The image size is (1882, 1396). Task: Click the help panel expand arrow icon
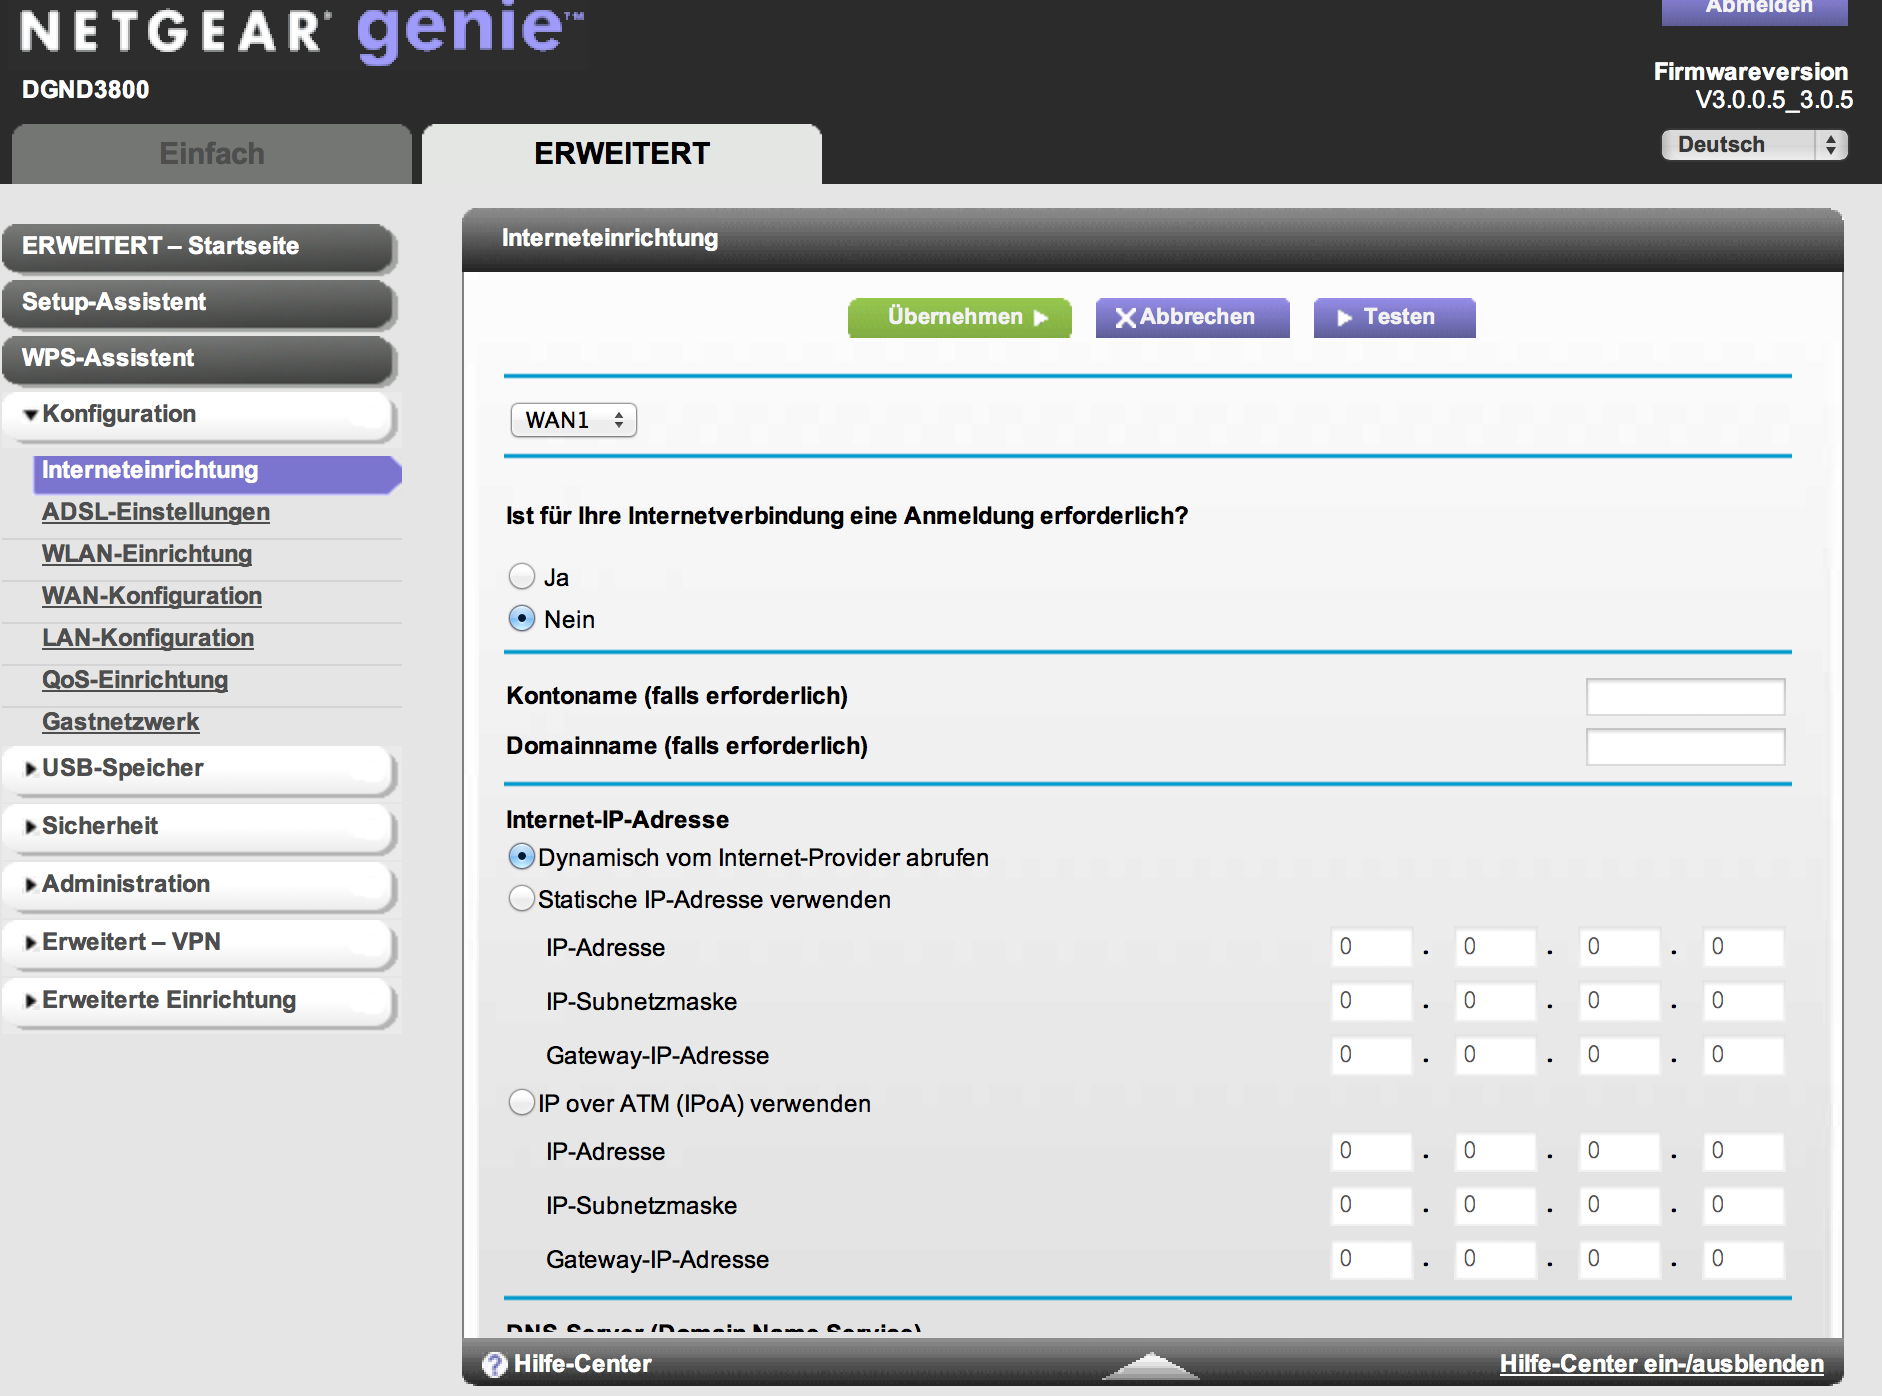click(1150, 1365)
